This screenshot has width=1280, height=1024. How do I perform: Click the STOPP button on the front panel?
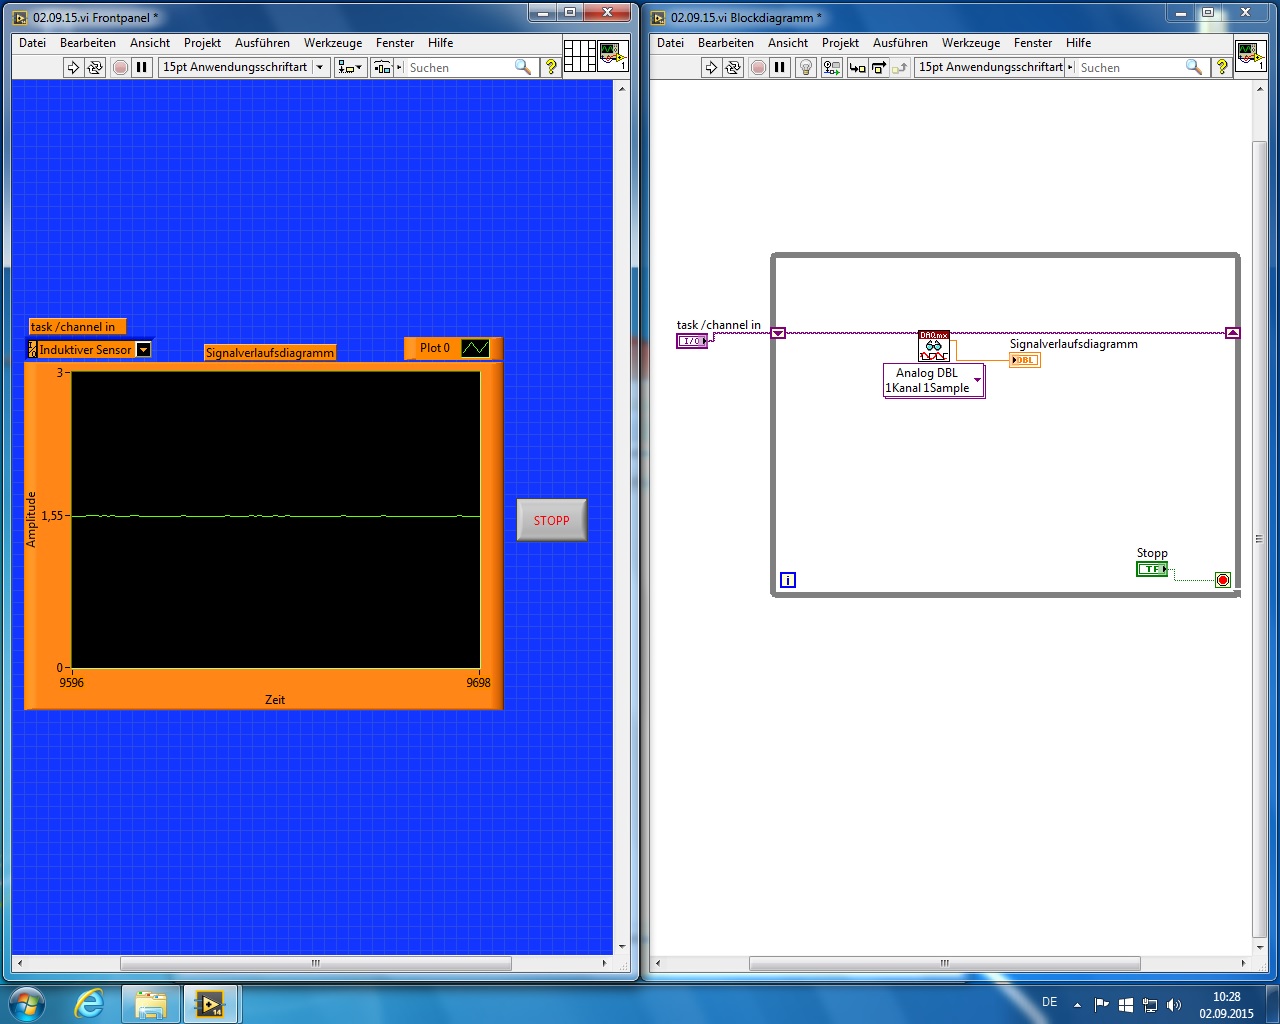pos(551,520)
